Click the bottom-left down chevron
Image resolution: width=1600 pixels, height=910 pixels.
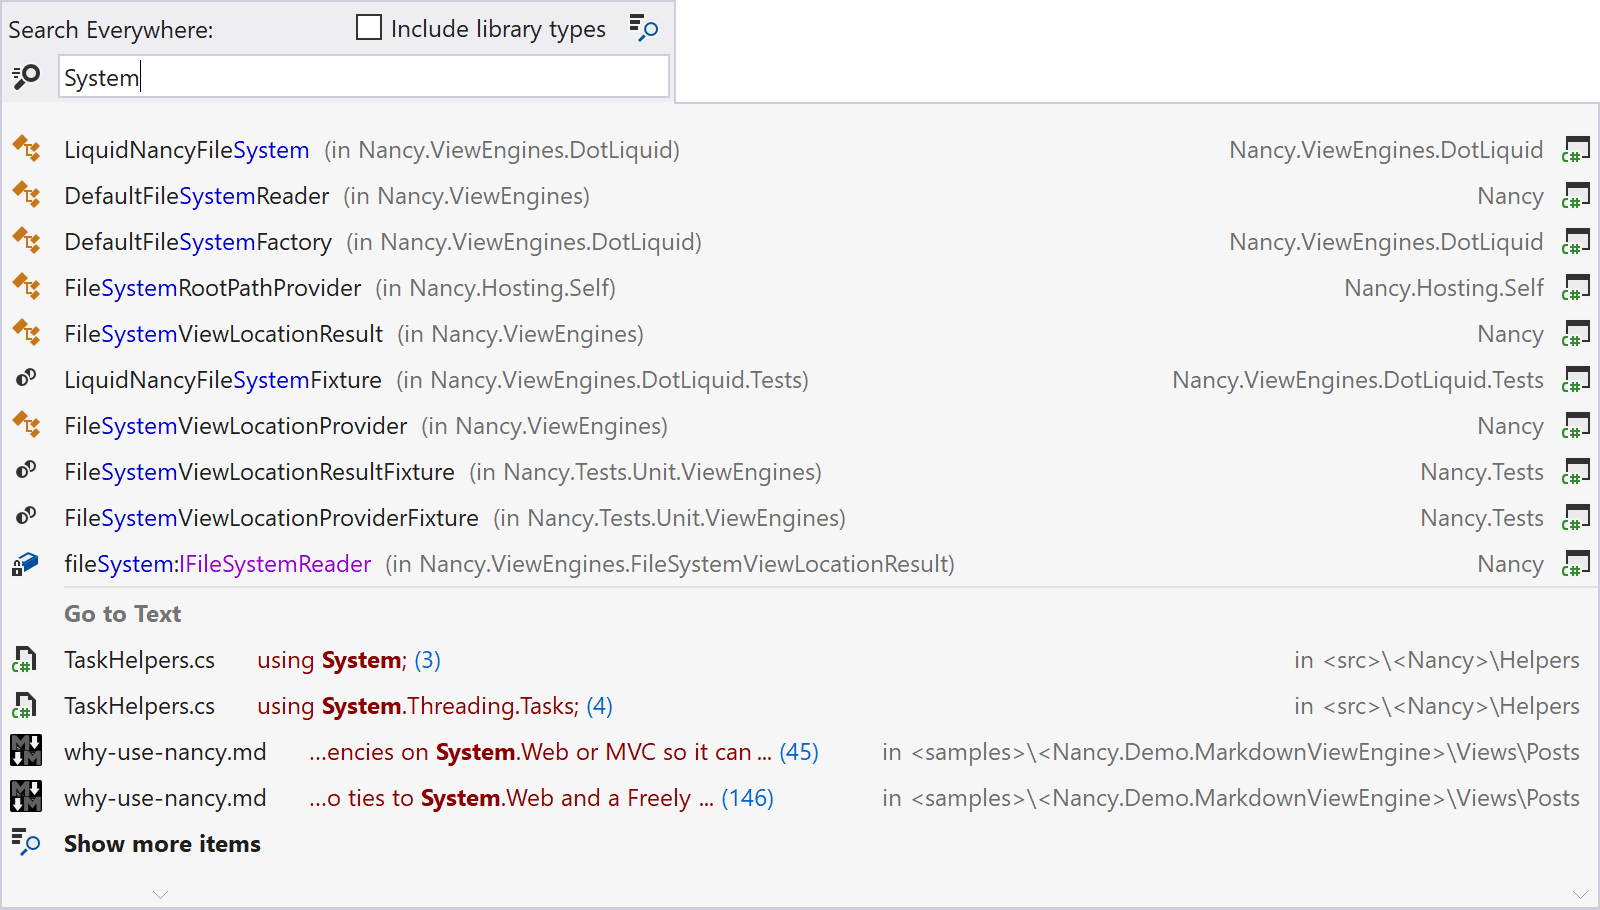point(160,894)
